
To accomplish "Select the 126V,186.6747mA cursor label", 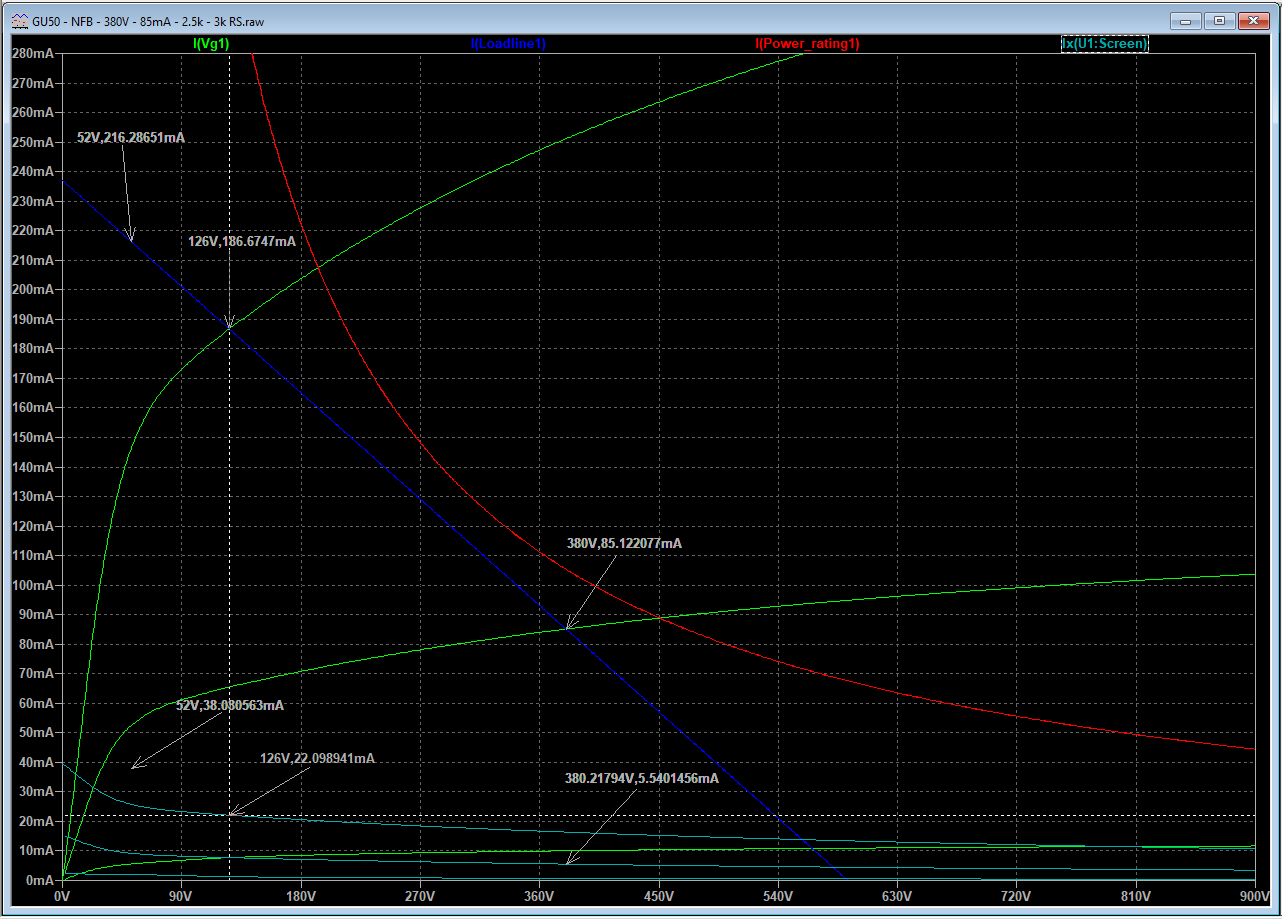I will pos(242,241).
